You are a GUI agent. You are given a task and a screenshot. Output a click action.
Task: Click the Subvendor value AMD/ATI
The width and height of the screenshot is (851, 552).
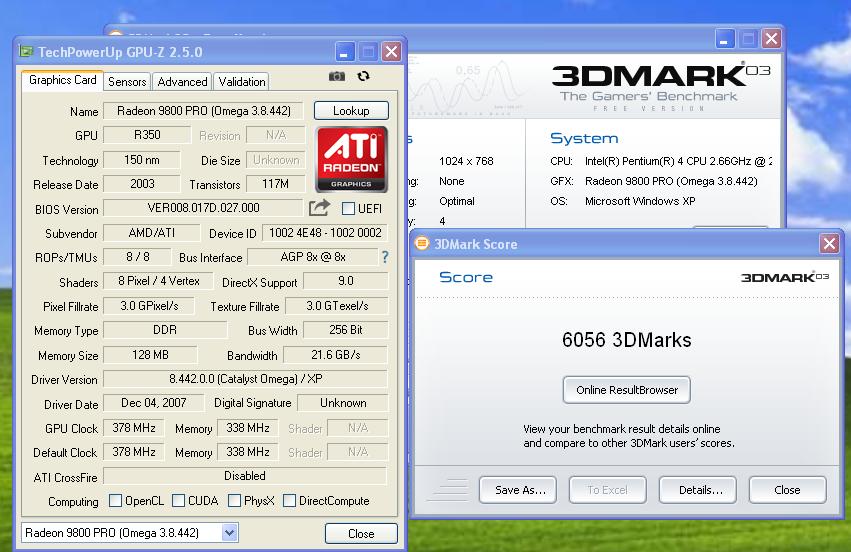(x=151, y=233)
